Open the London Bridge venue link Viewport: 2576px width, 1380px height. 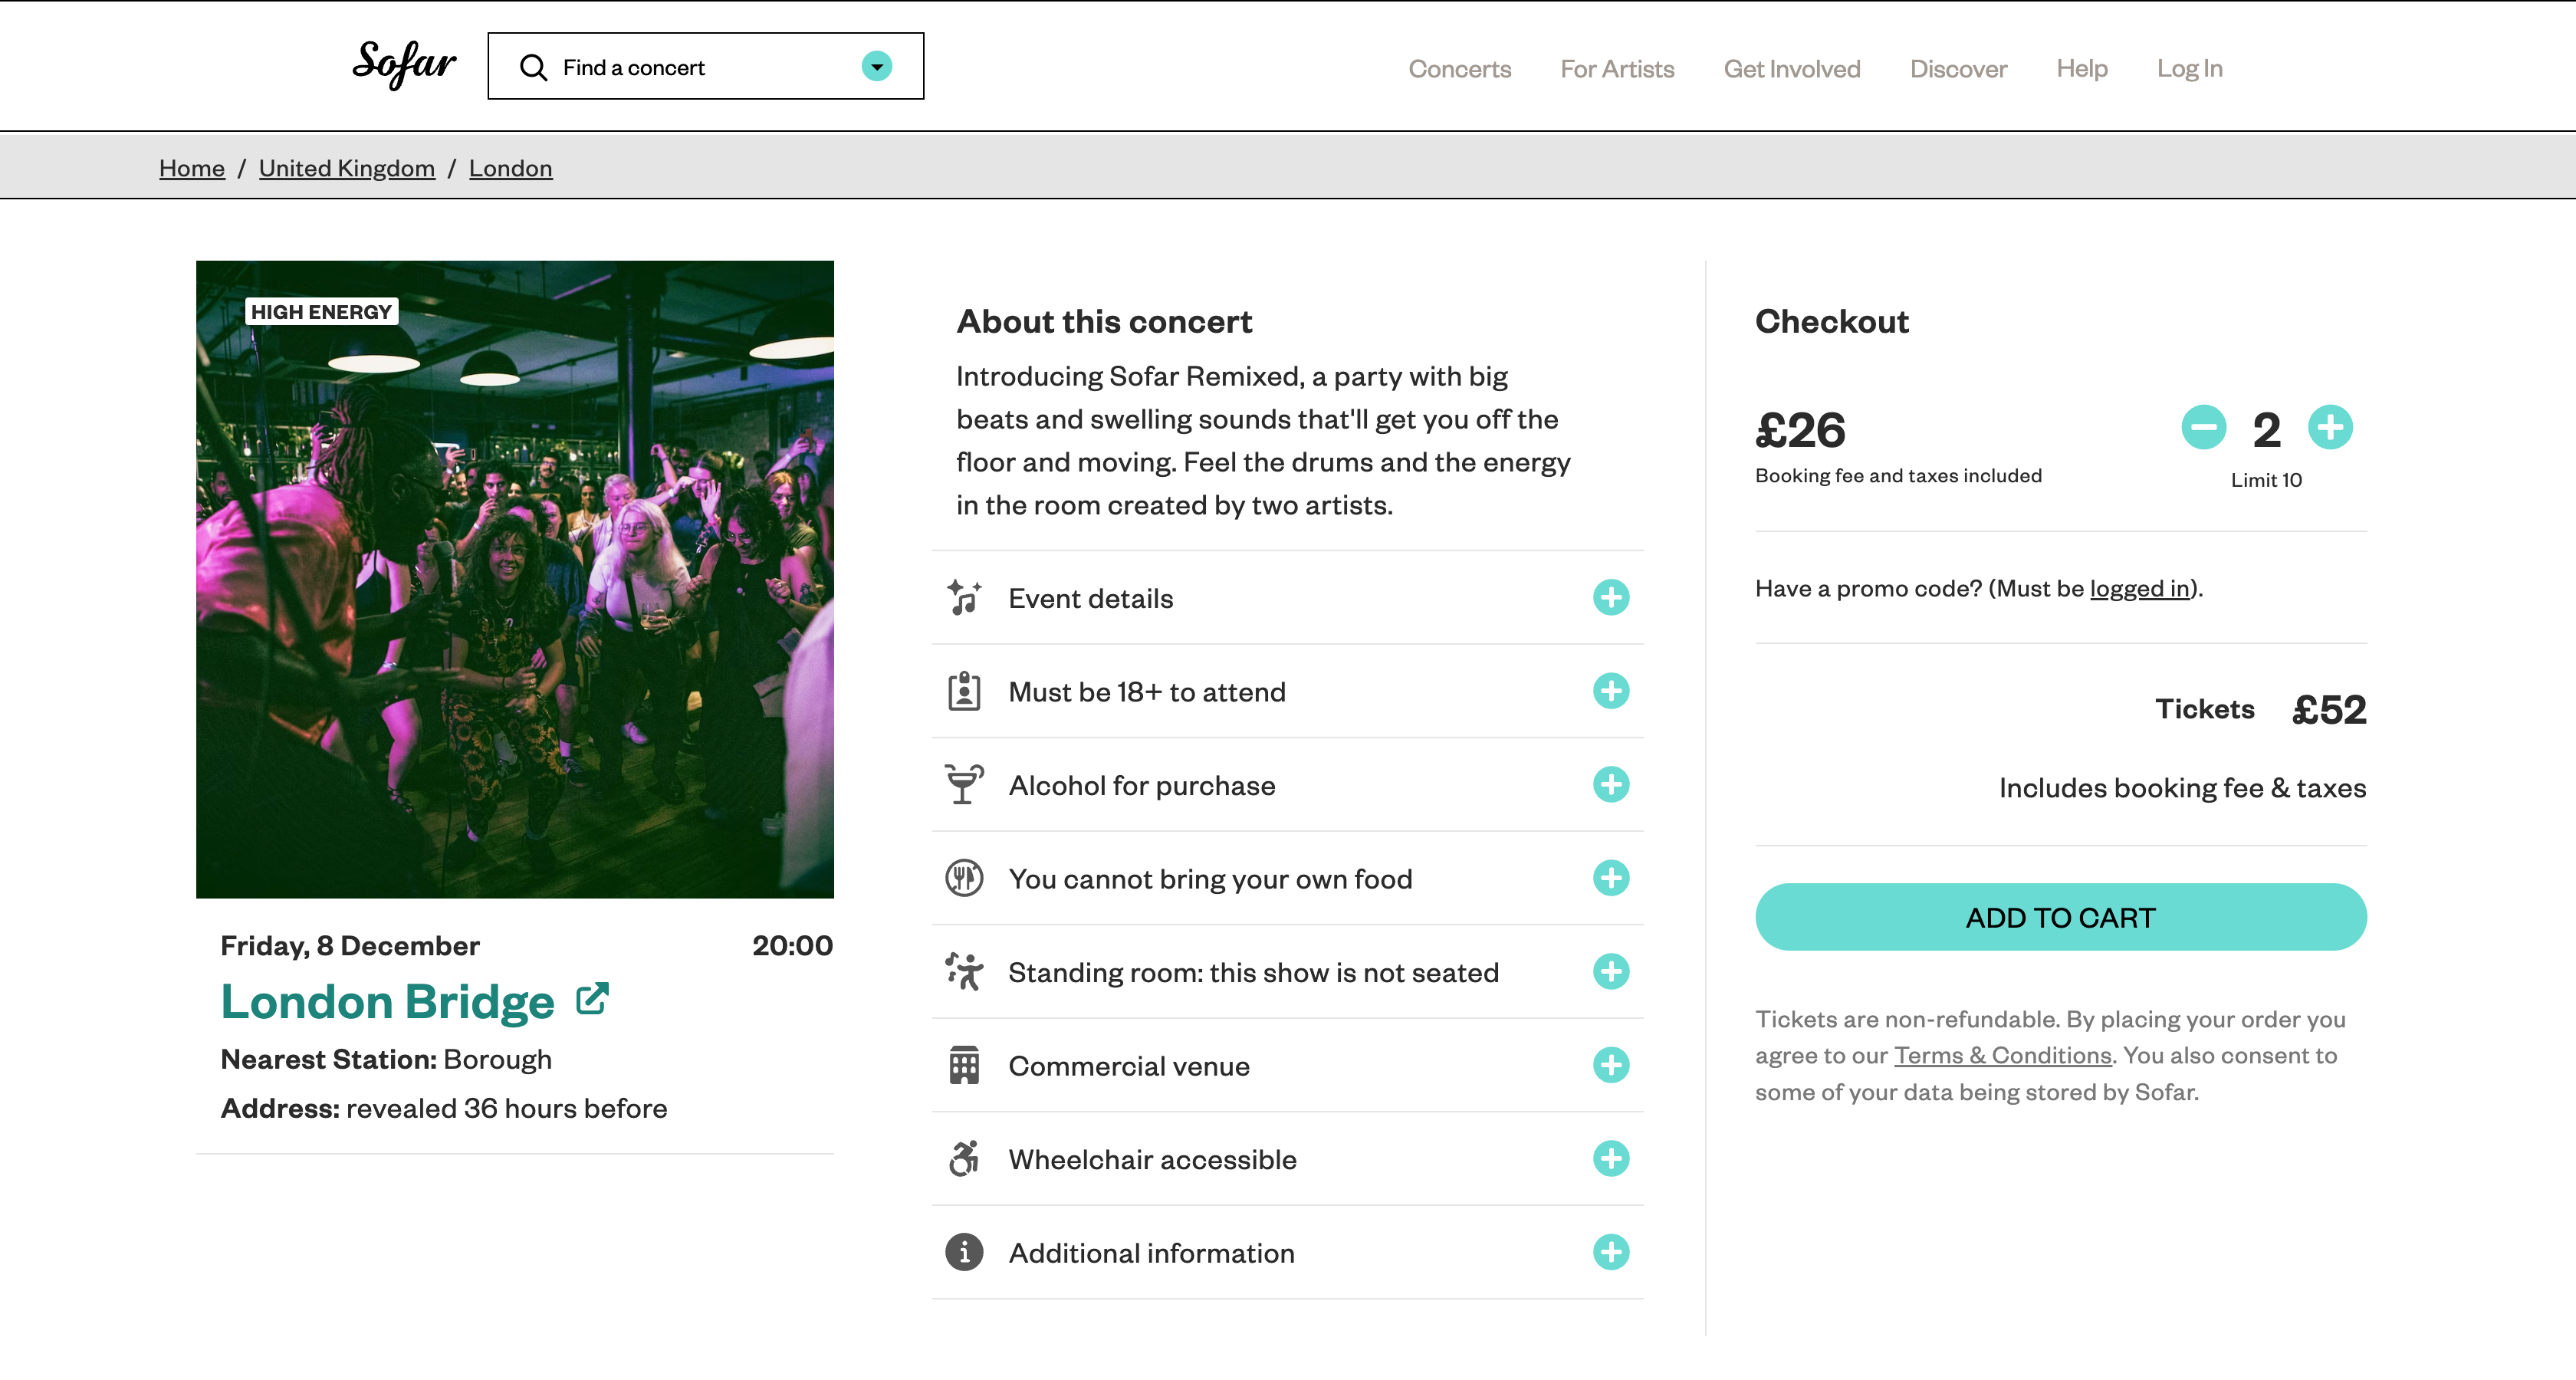[387, 1002]
